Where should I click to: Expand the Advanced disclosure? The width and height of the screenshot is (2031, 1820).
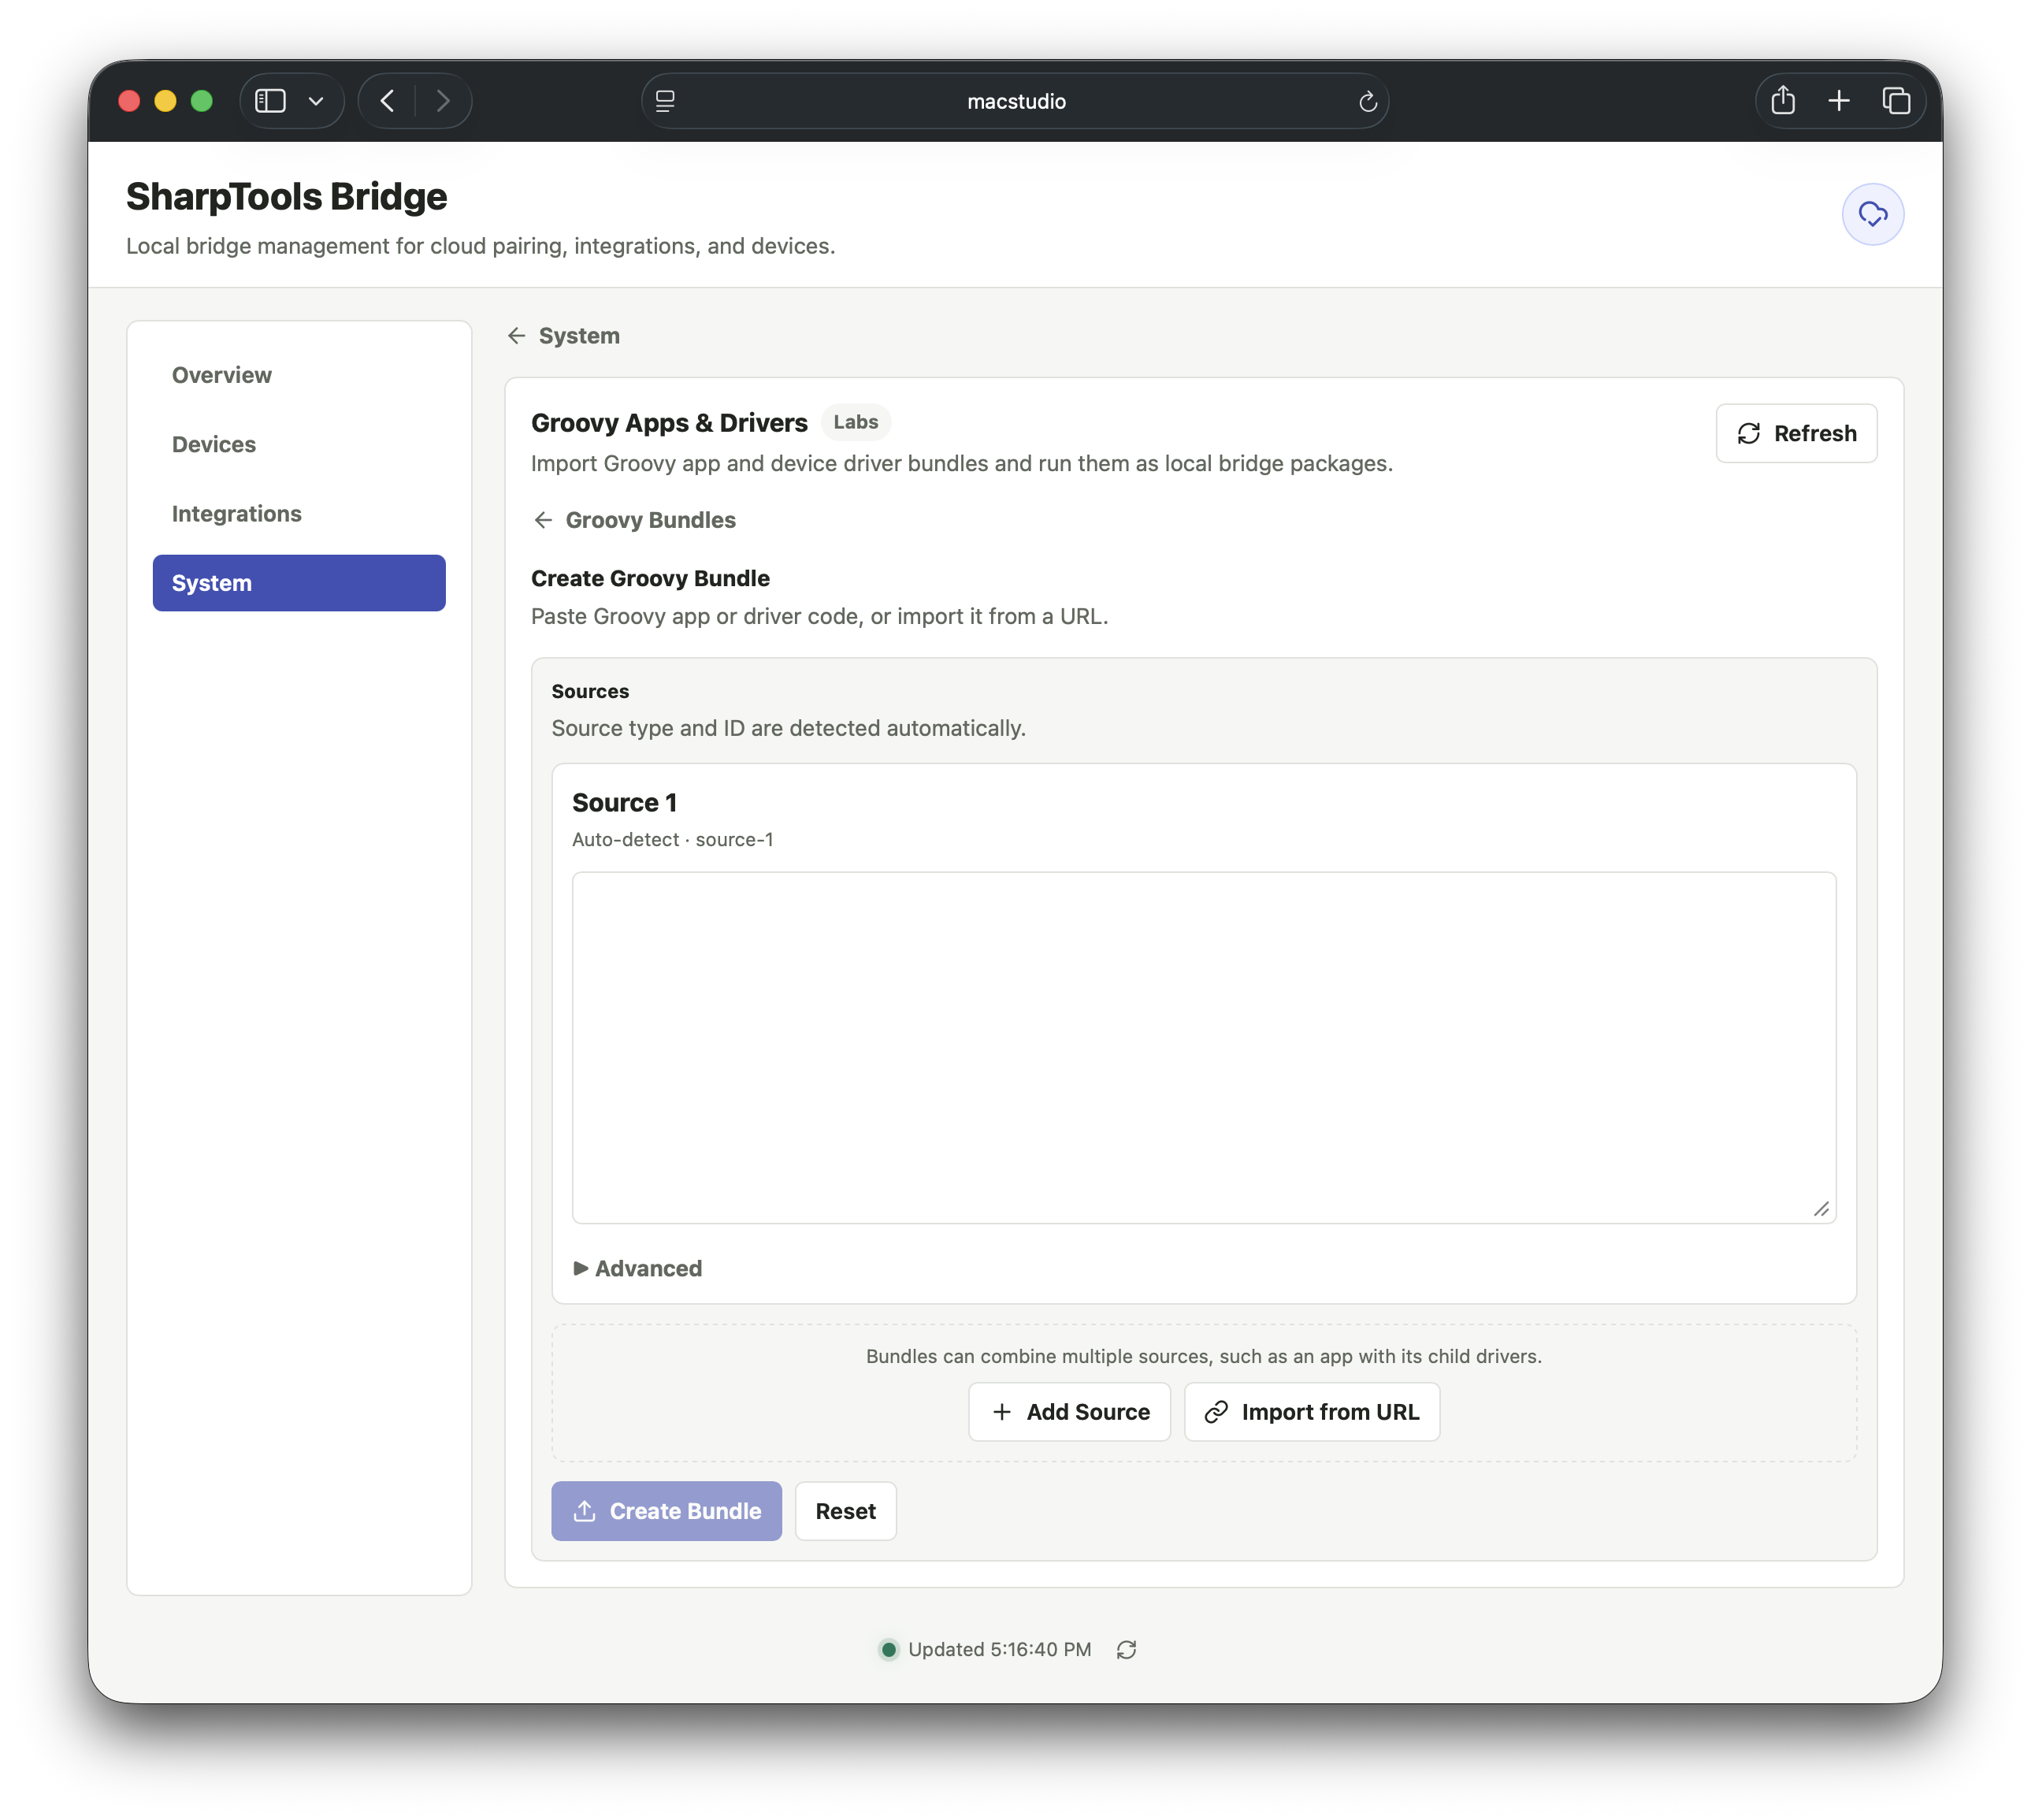point(637,1268)
